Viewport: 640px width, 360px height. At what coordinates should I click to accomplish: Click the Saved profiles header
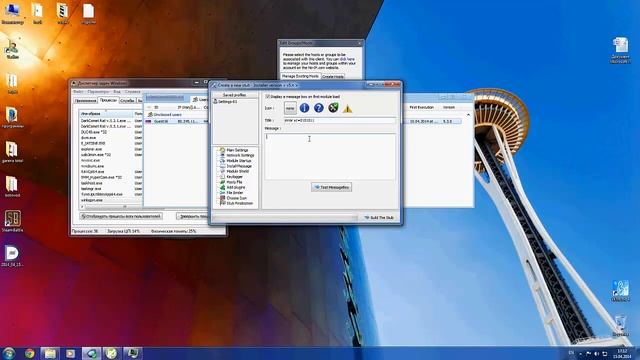point(235,95)
